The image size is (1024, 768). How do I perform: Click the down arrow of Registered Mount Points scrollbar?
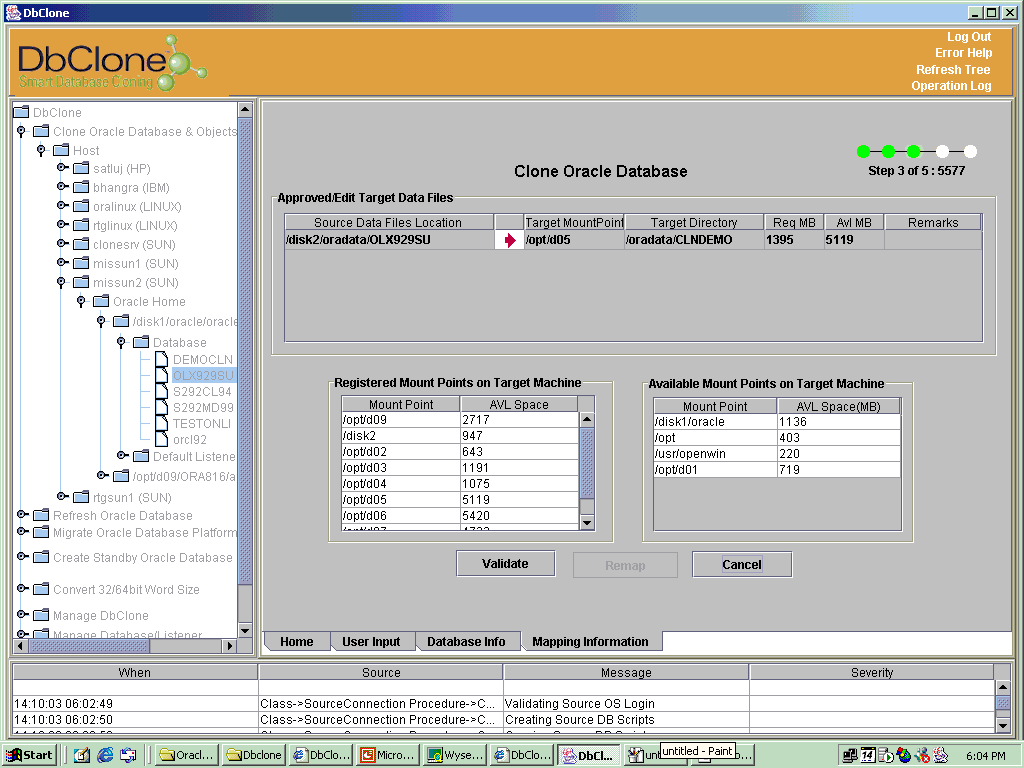pyautogui.click(x=586, y=522)
